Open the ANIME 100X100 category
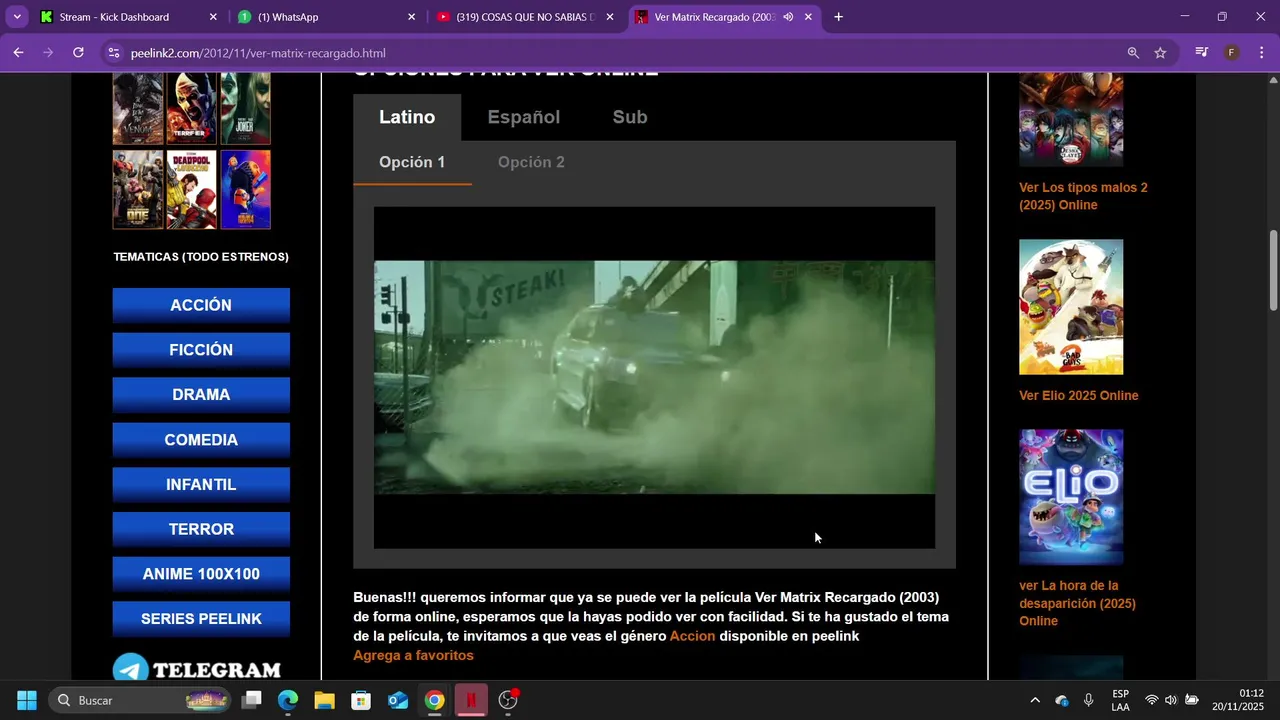Viewport: 1280px width, 720px height. (201, 574)
